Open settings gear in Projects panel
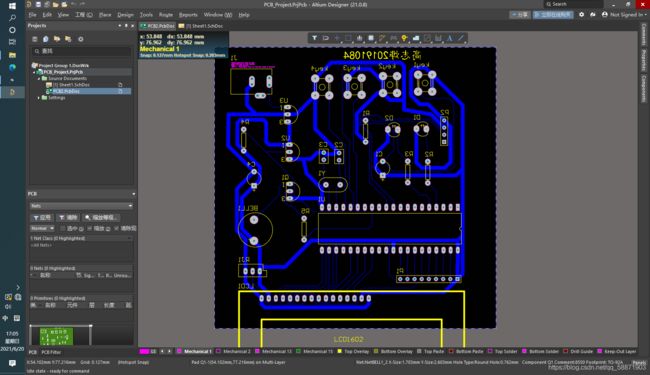650x375 pixels. 81,39
